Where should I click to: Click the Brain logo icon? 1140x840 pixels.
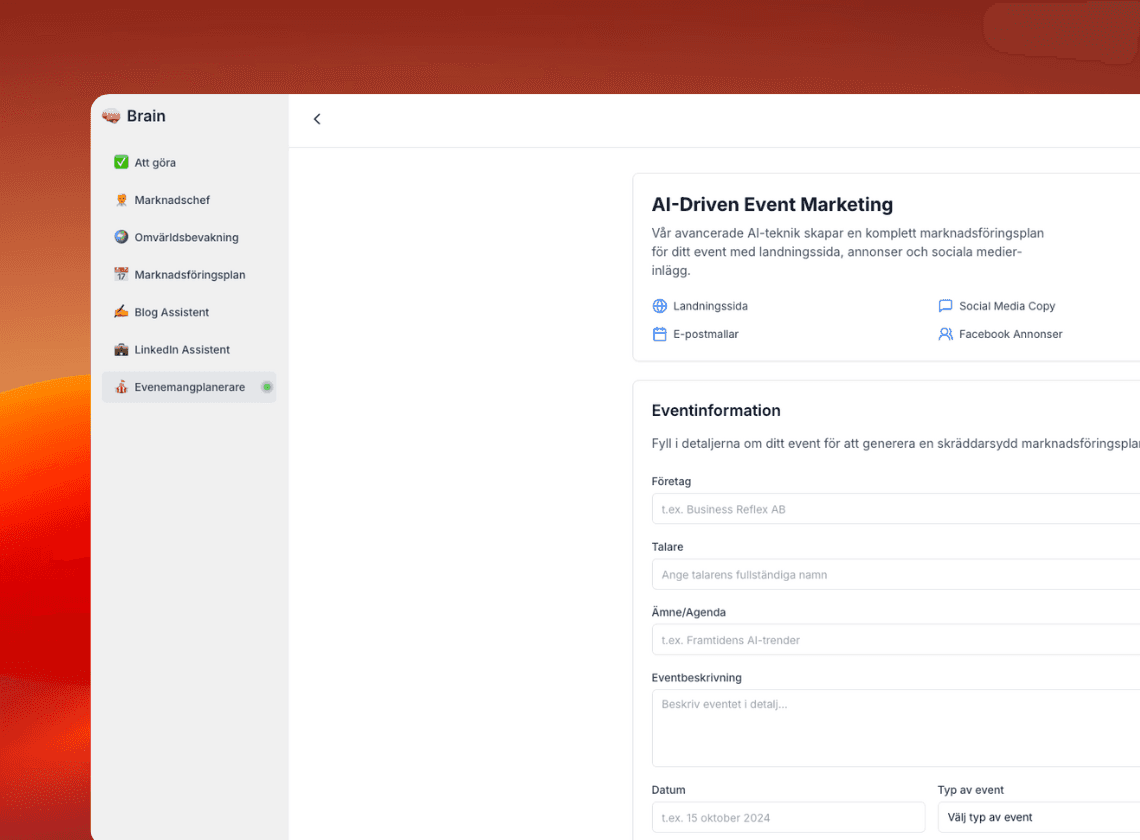coord(111,116)
